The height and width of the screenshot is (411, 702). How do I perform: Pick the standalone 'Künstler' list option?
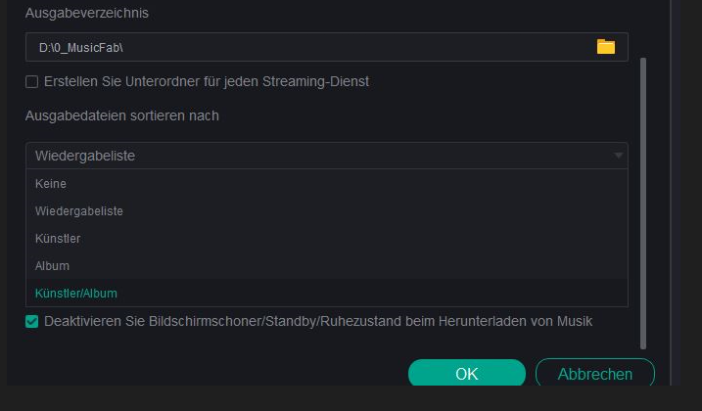tap(58, 239)
